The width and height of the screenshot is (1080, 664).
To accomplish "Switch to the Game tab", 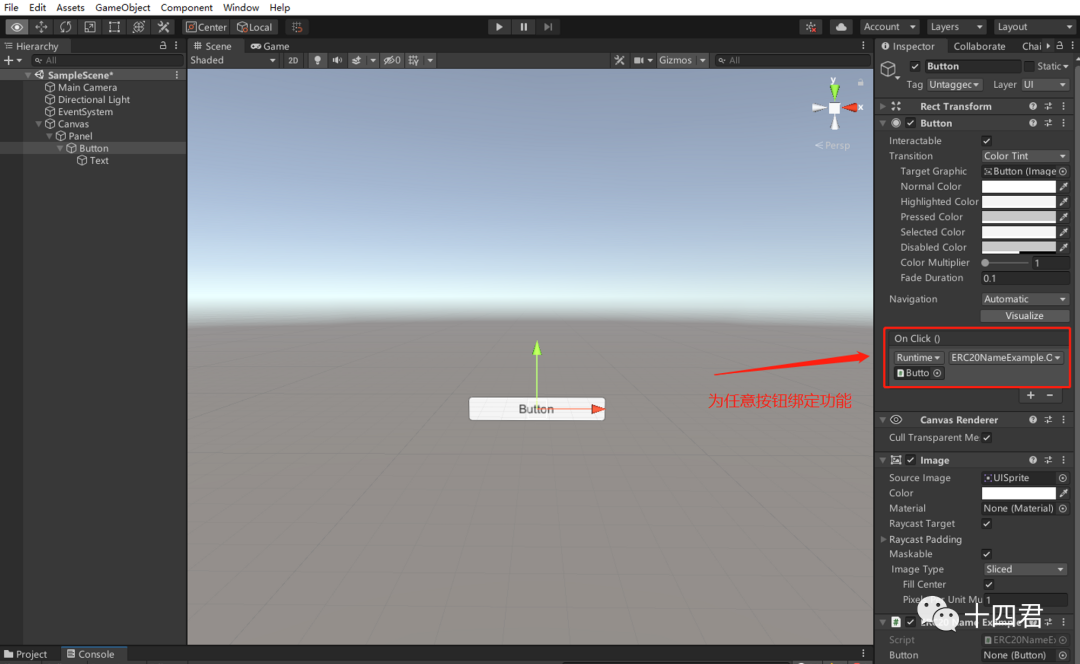I will pos(270,45).
